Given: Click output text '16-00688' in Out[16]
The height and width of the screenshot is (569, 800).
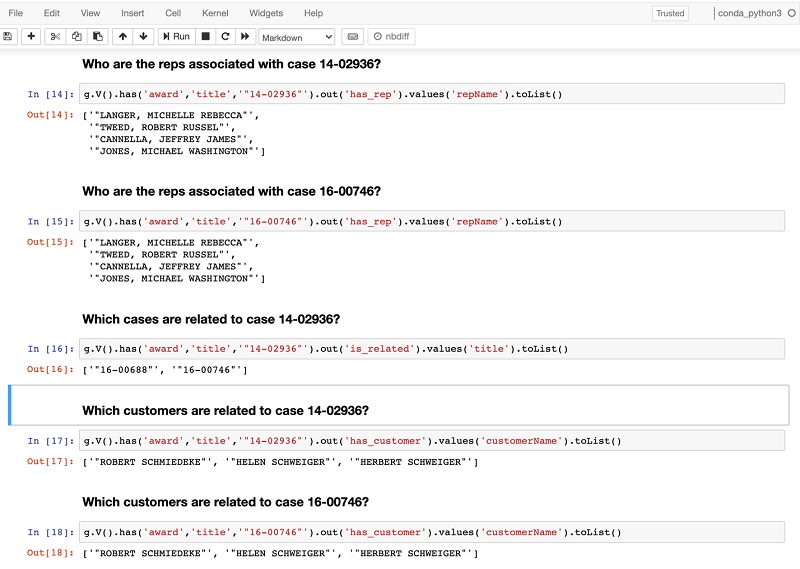Looking at the screenshot, I should pos(124,370).
